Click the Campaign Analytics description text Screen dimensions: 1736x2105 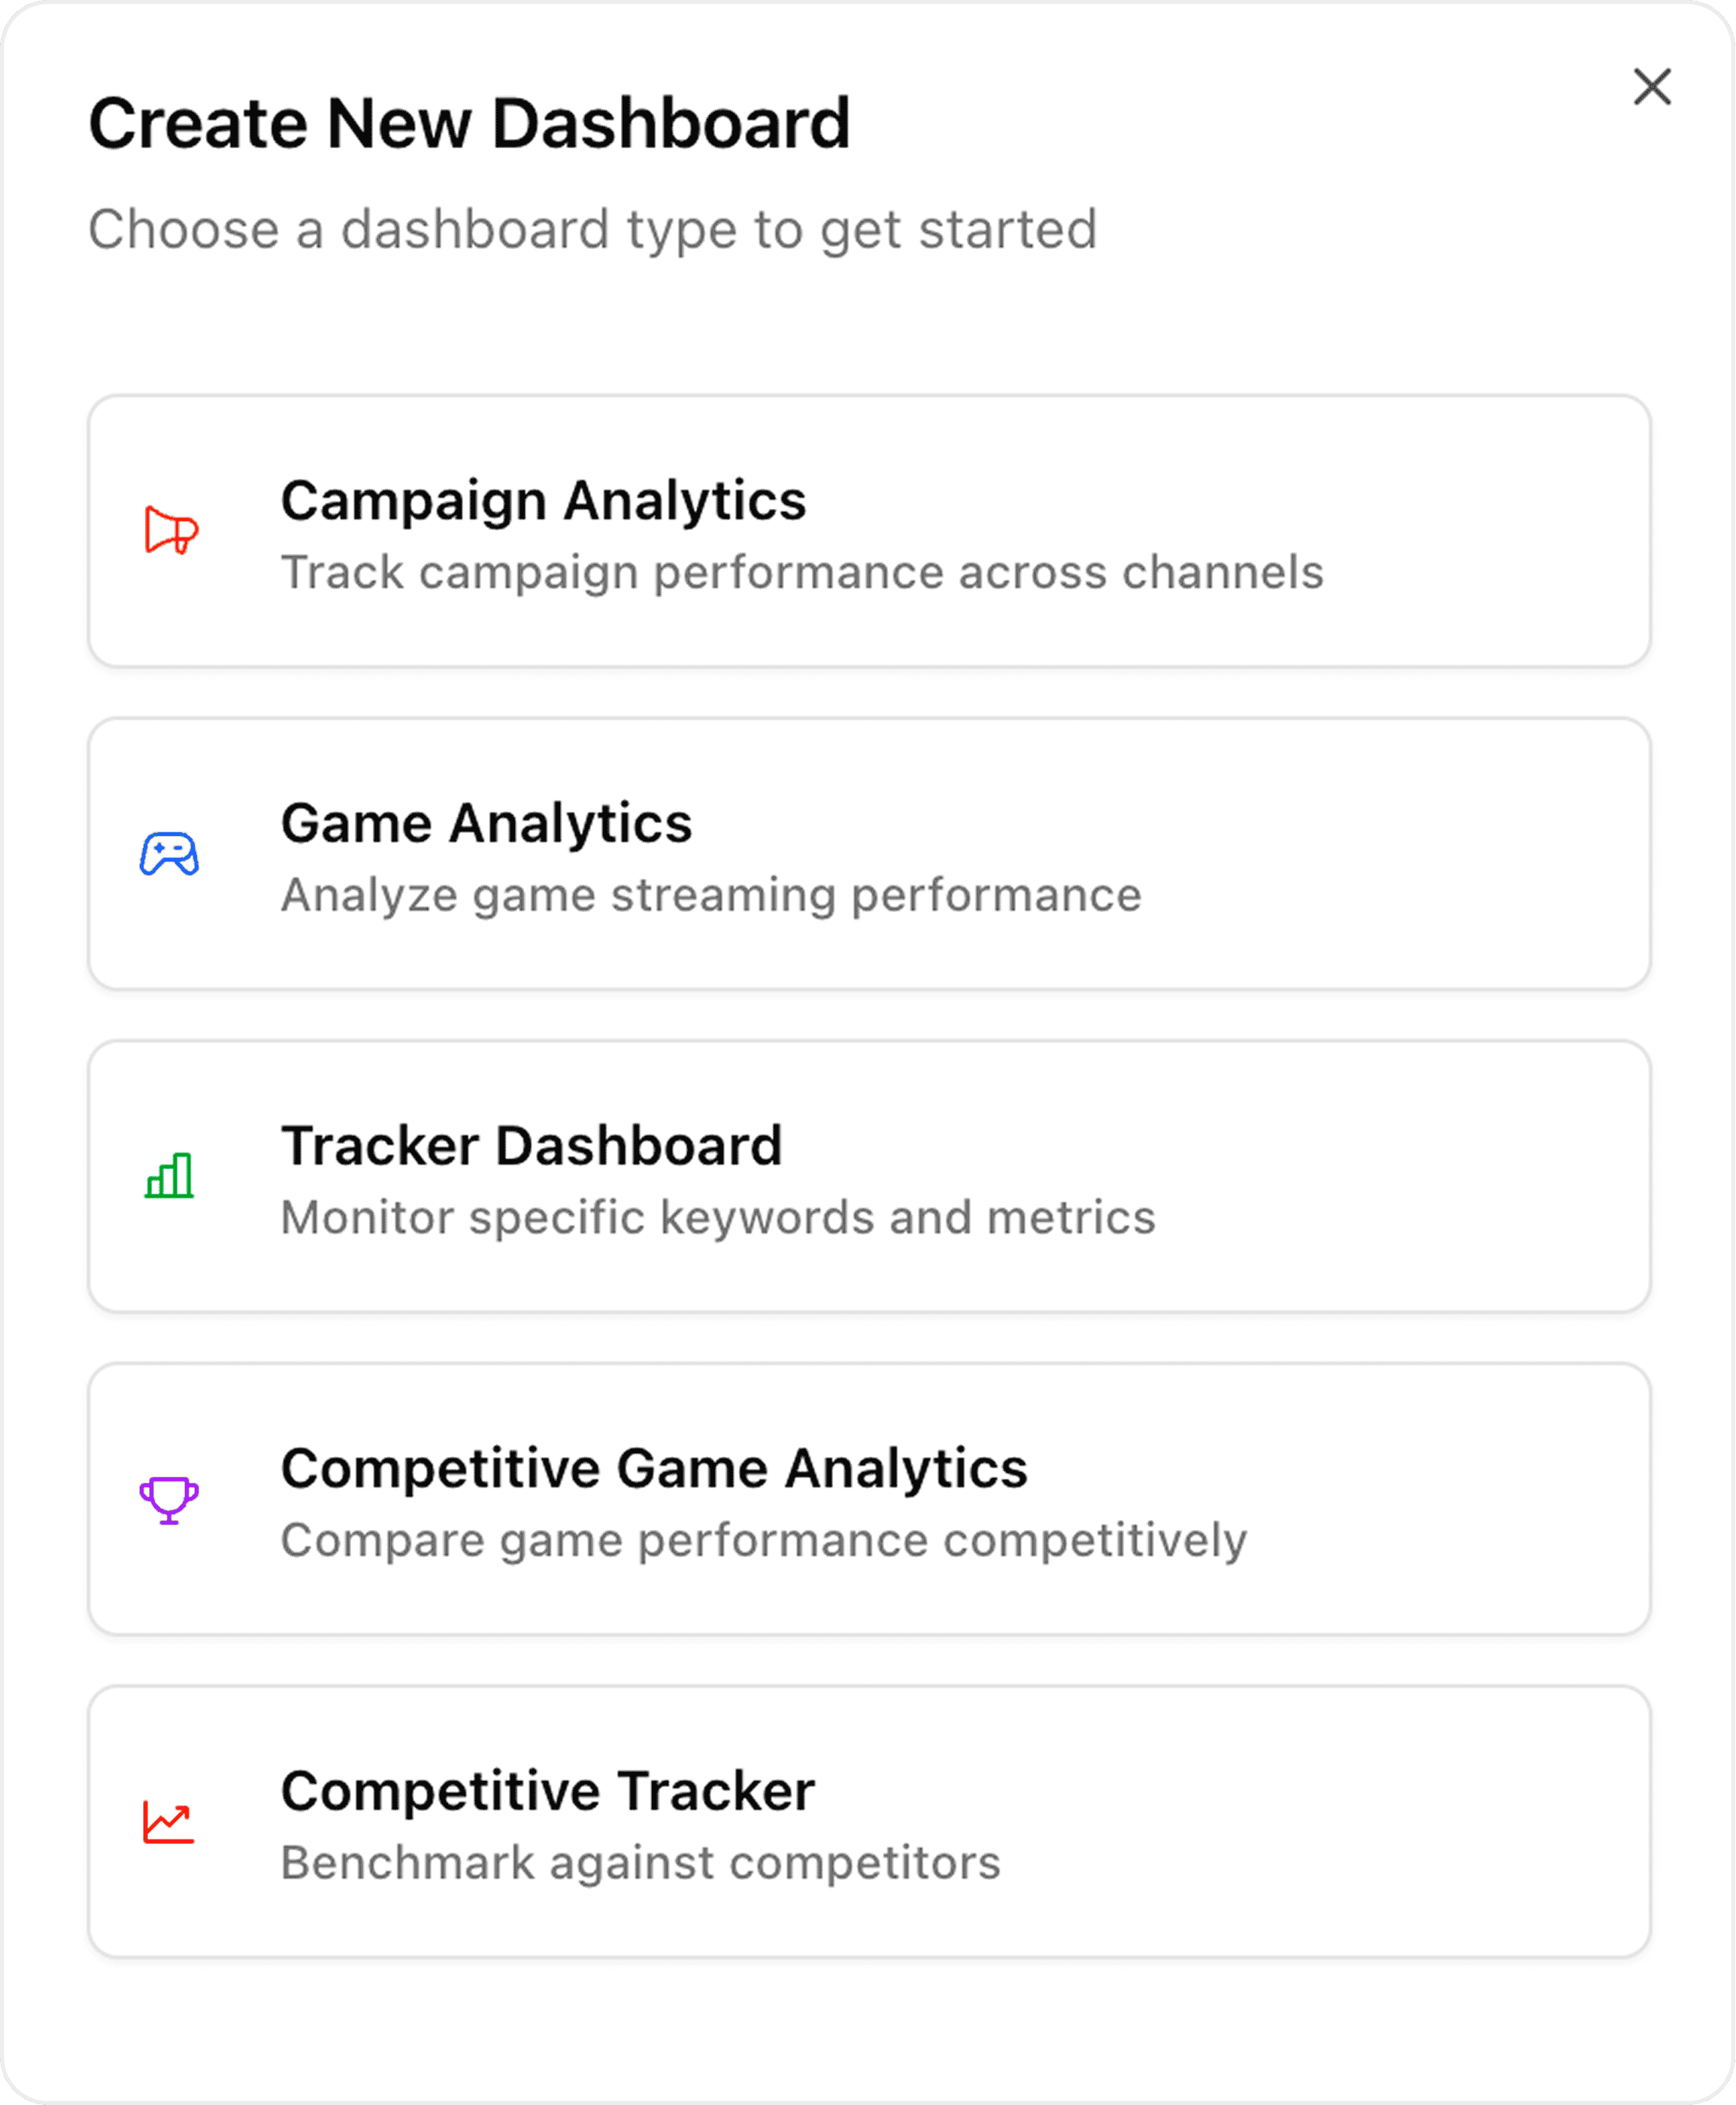802,572
